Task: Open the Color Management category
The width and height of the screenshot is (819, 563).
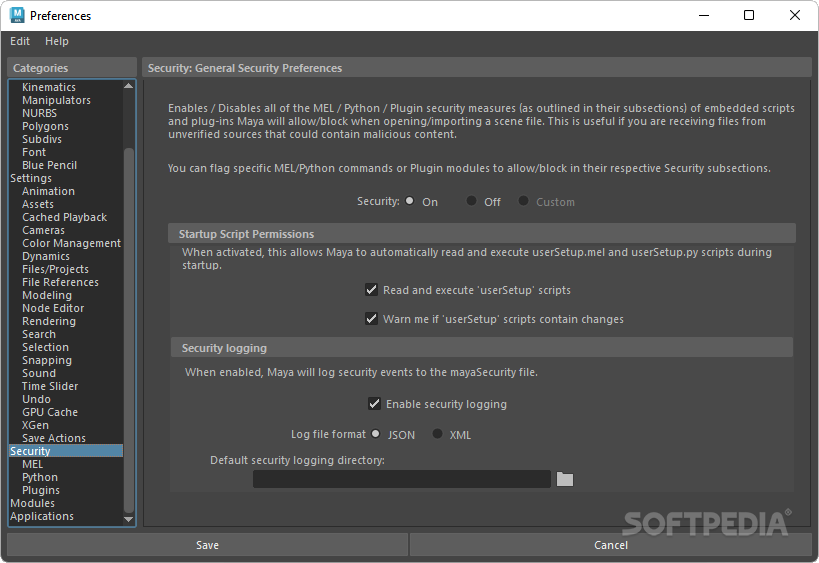Action: (x=72, y=243)
